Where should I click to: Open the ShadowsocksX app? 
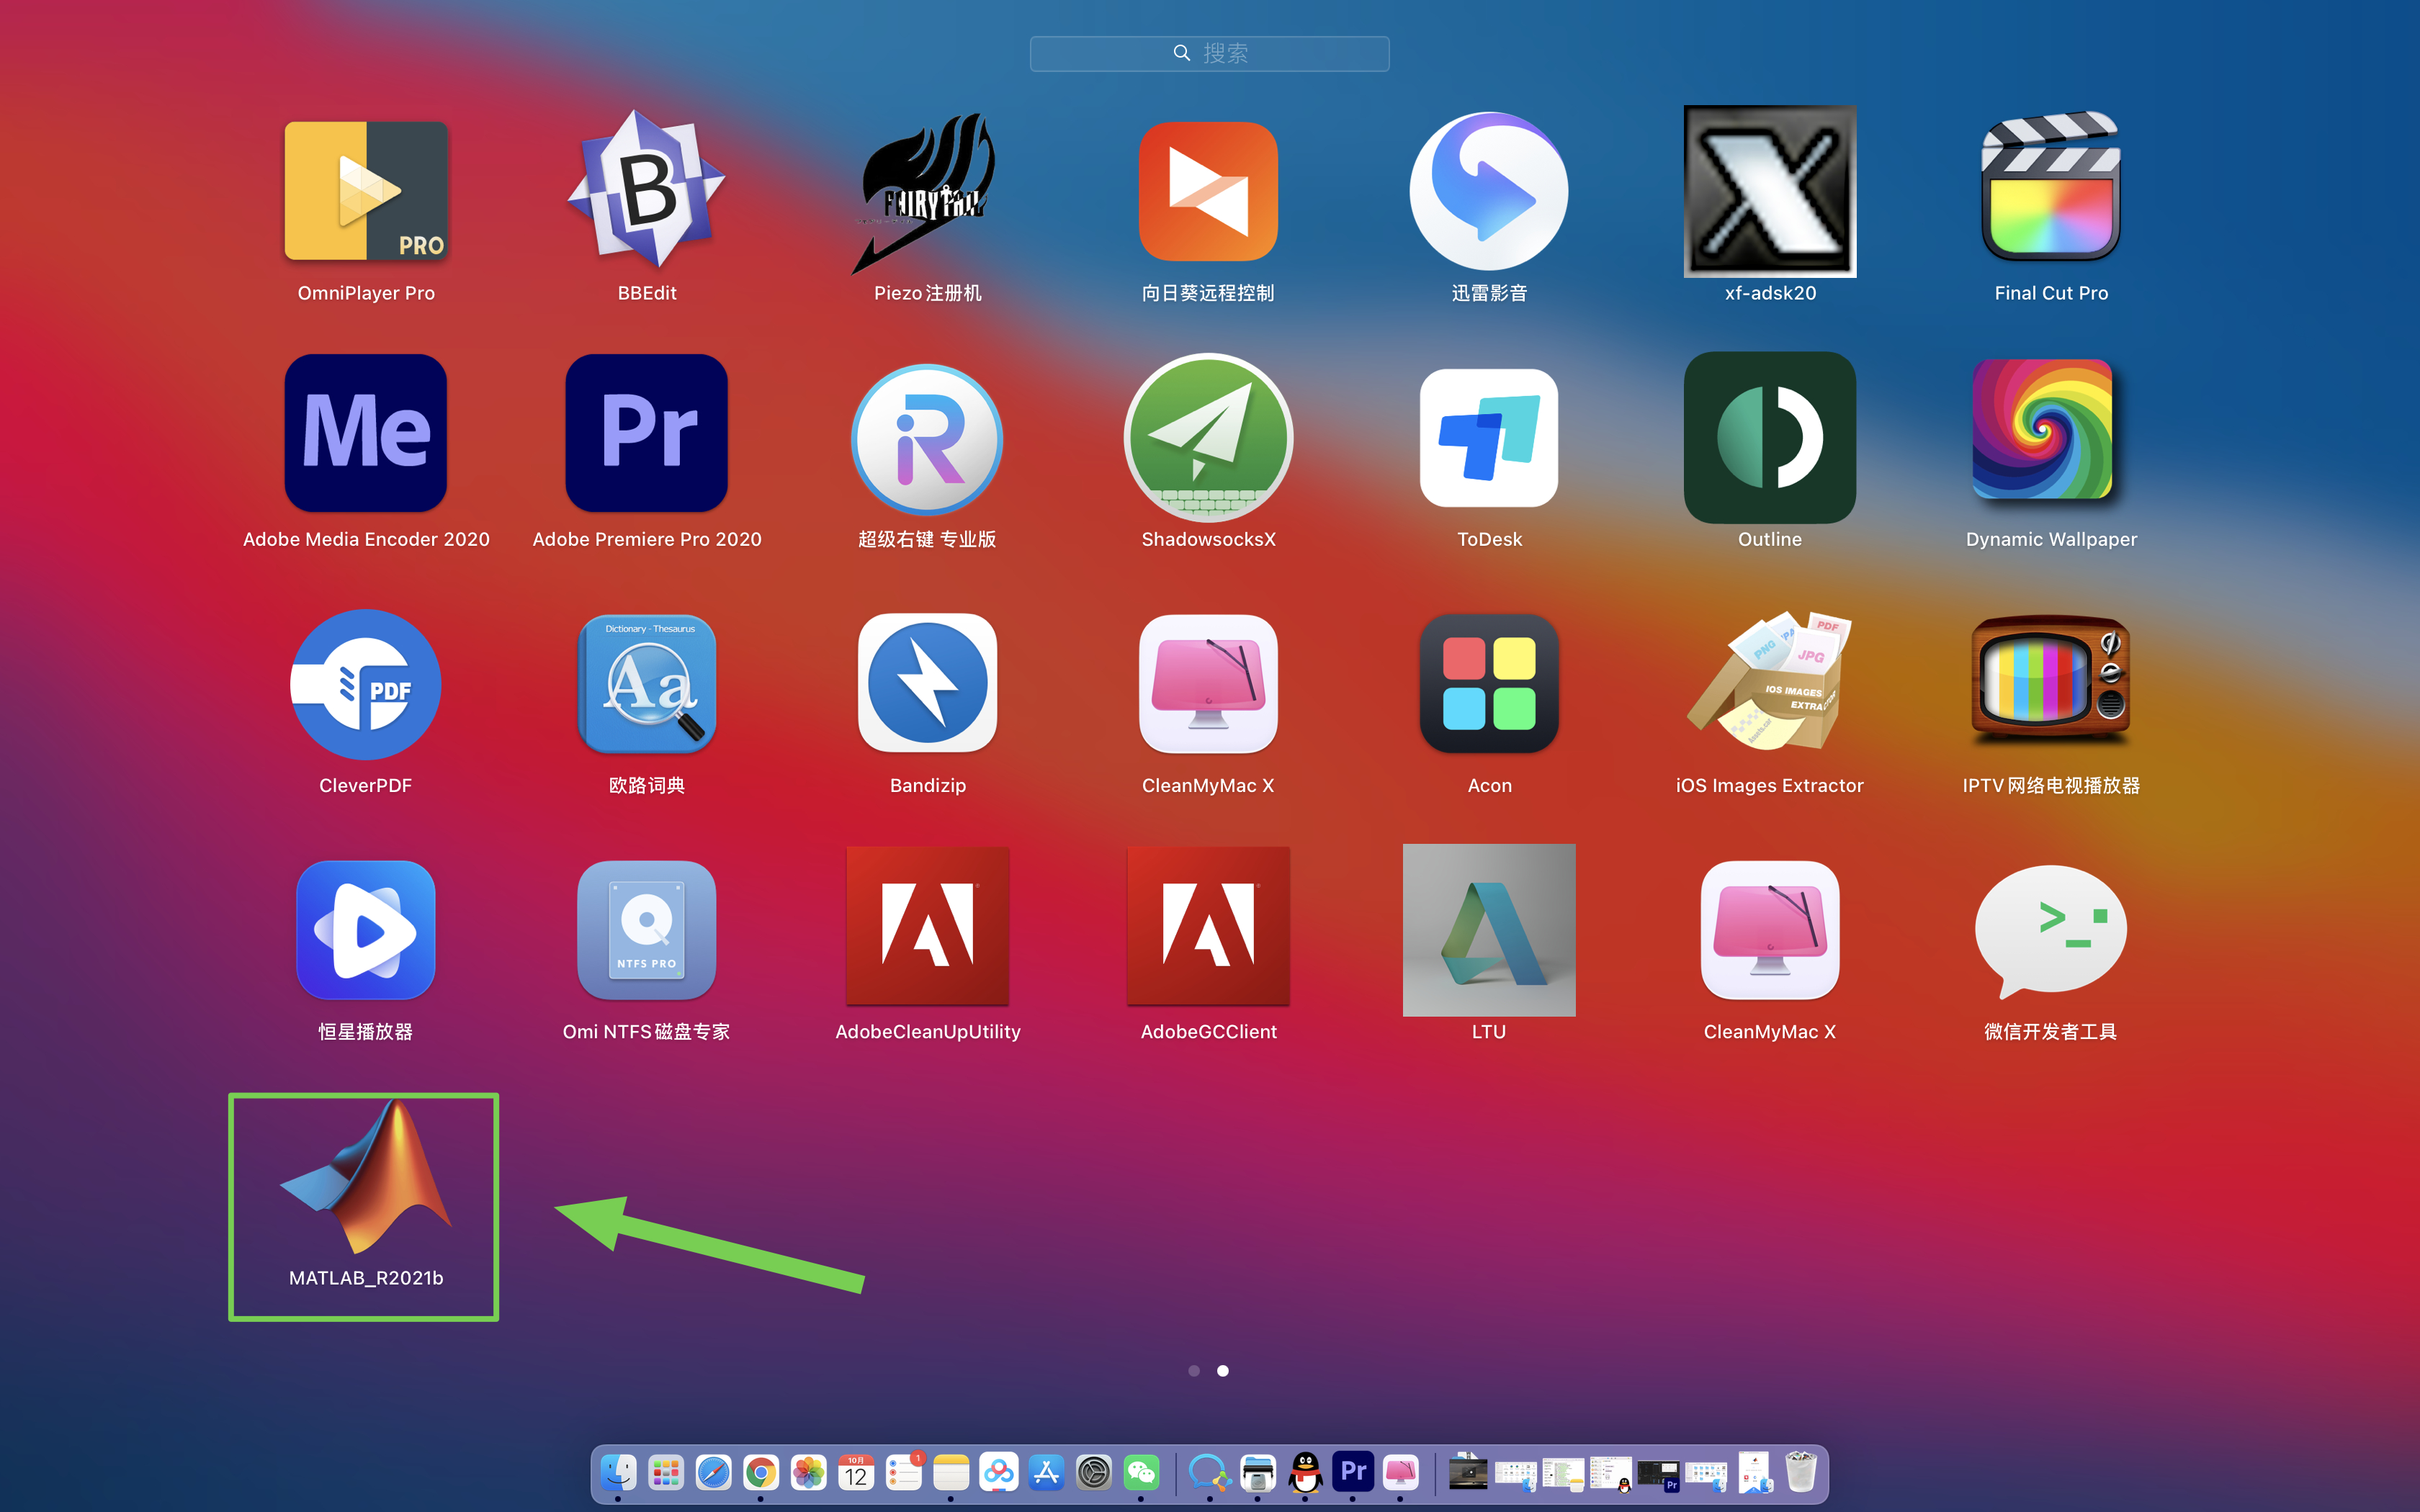1208,437
